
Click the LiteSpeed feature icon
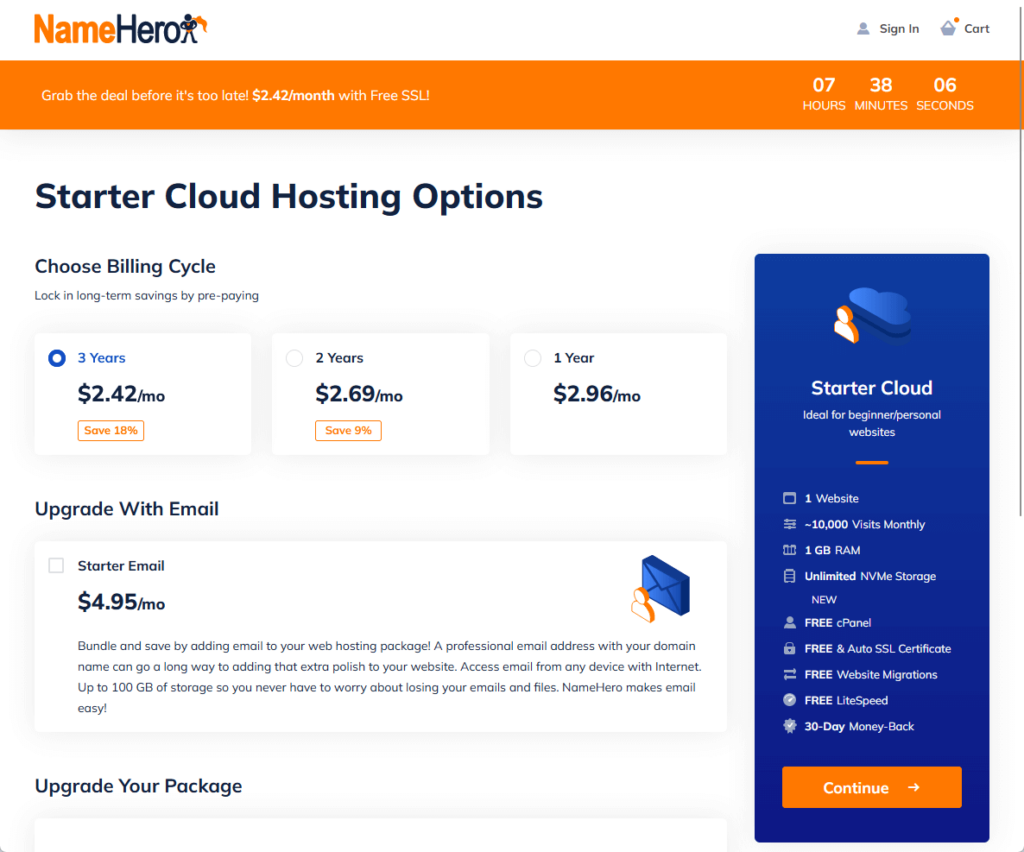tap(789, 700)
